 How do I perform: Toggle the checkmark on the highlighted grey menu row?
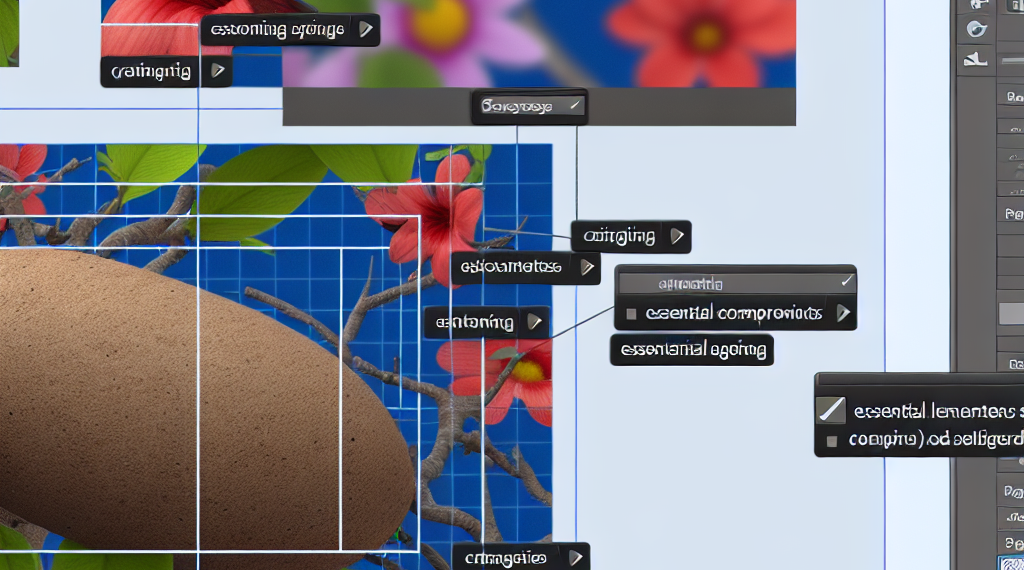847,283
